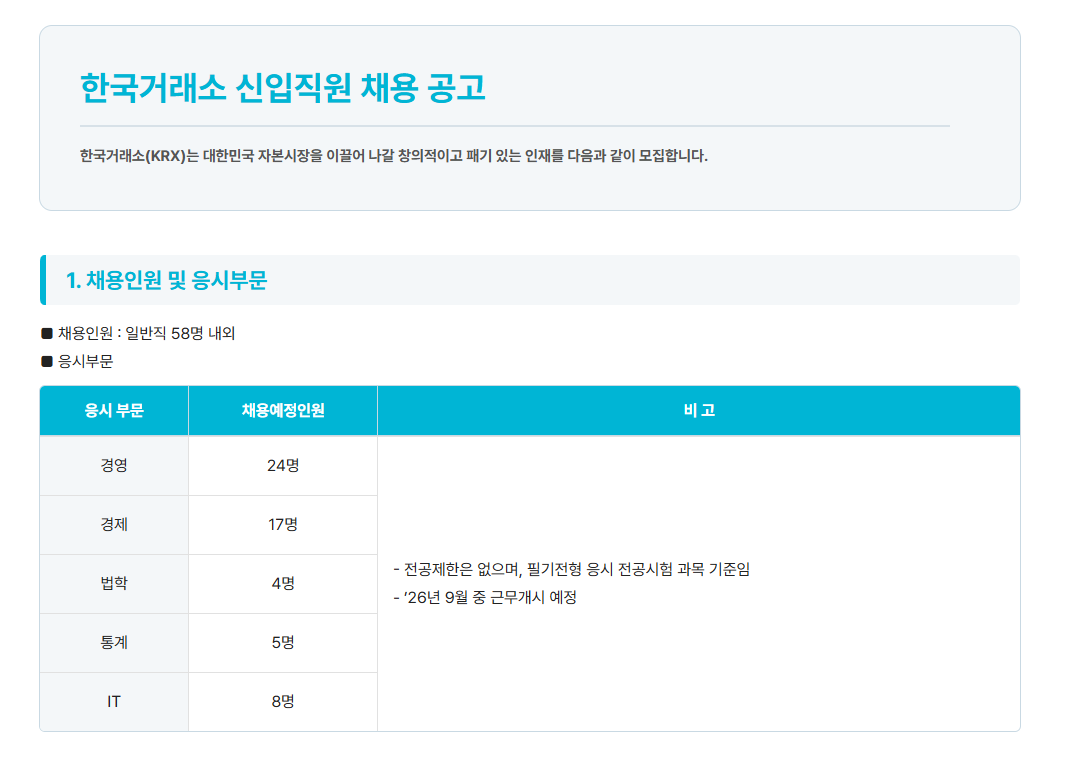
Task: Select the 법학 table cell
Action: coord(114,584)
